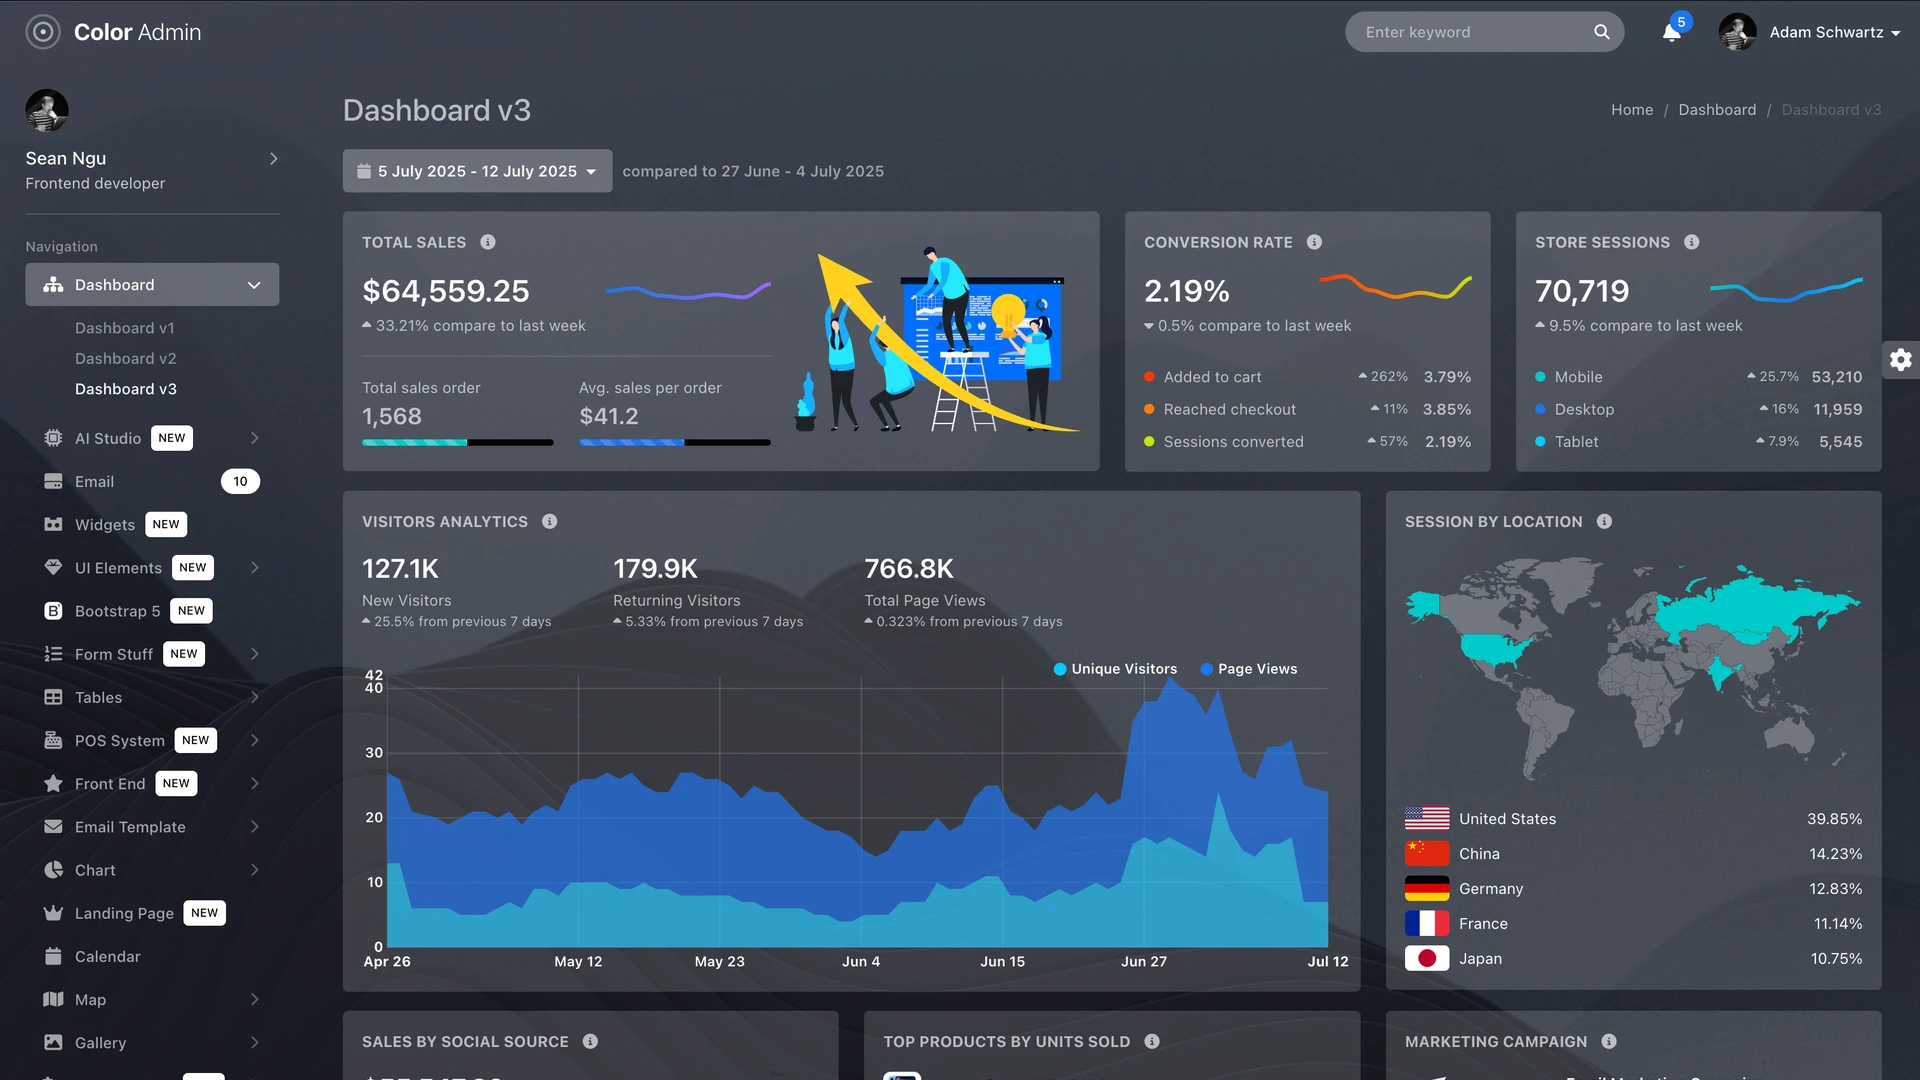Click the Sean Ngu sidebar avatar
Image resolution: width=1920 pixels, height=1080 pixels.
tap(47, 111)
